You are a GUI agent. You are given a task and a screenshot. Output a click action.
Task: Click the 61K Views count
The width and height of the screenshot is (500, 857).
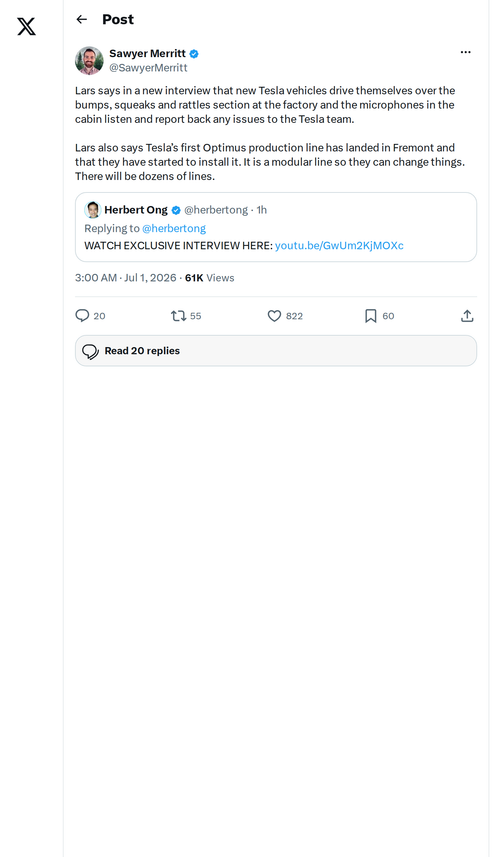[x=209, y=278]
